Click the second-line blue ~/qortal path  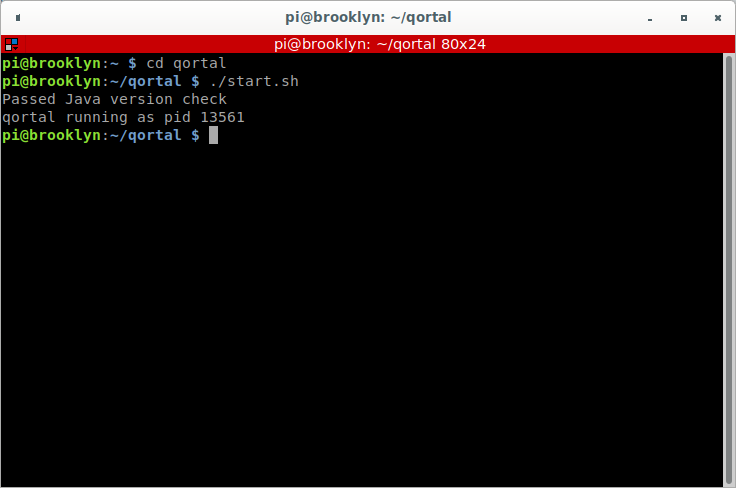click(x=146, y=81)
